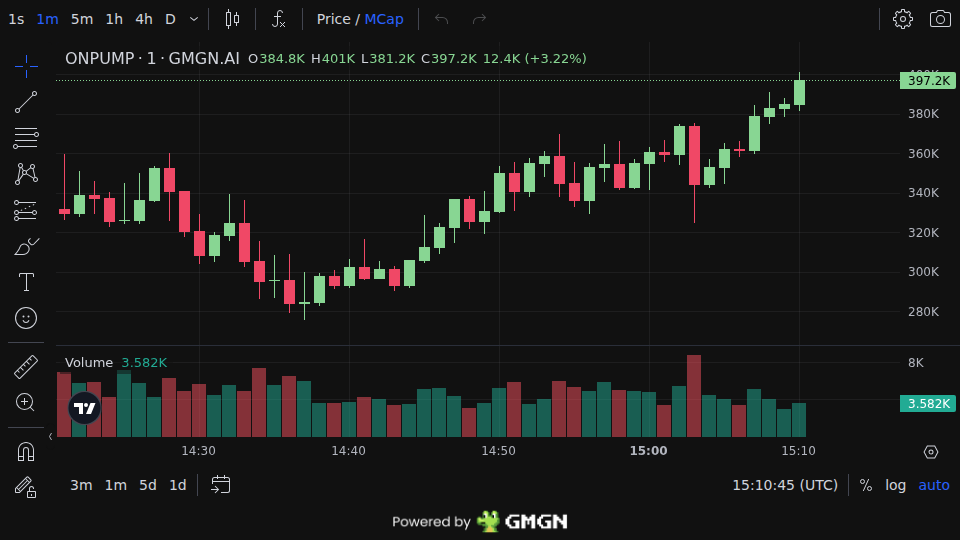
Task: Expand the timeframe dropdown chevron
Action: pyautogui.click(x=193, y=19)
